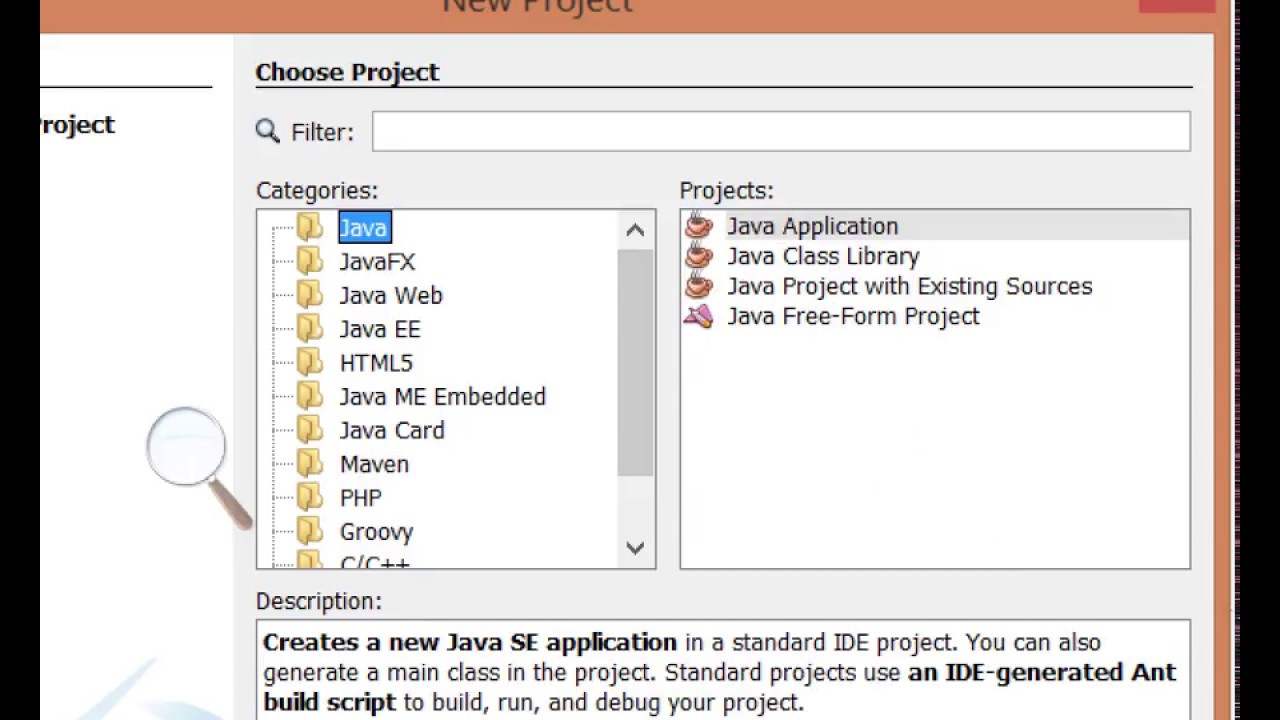The image size is (1280, 720).
Task: Click the magnifier icon beside Filter
Action: pyautogui.click(x=267, y=132)
